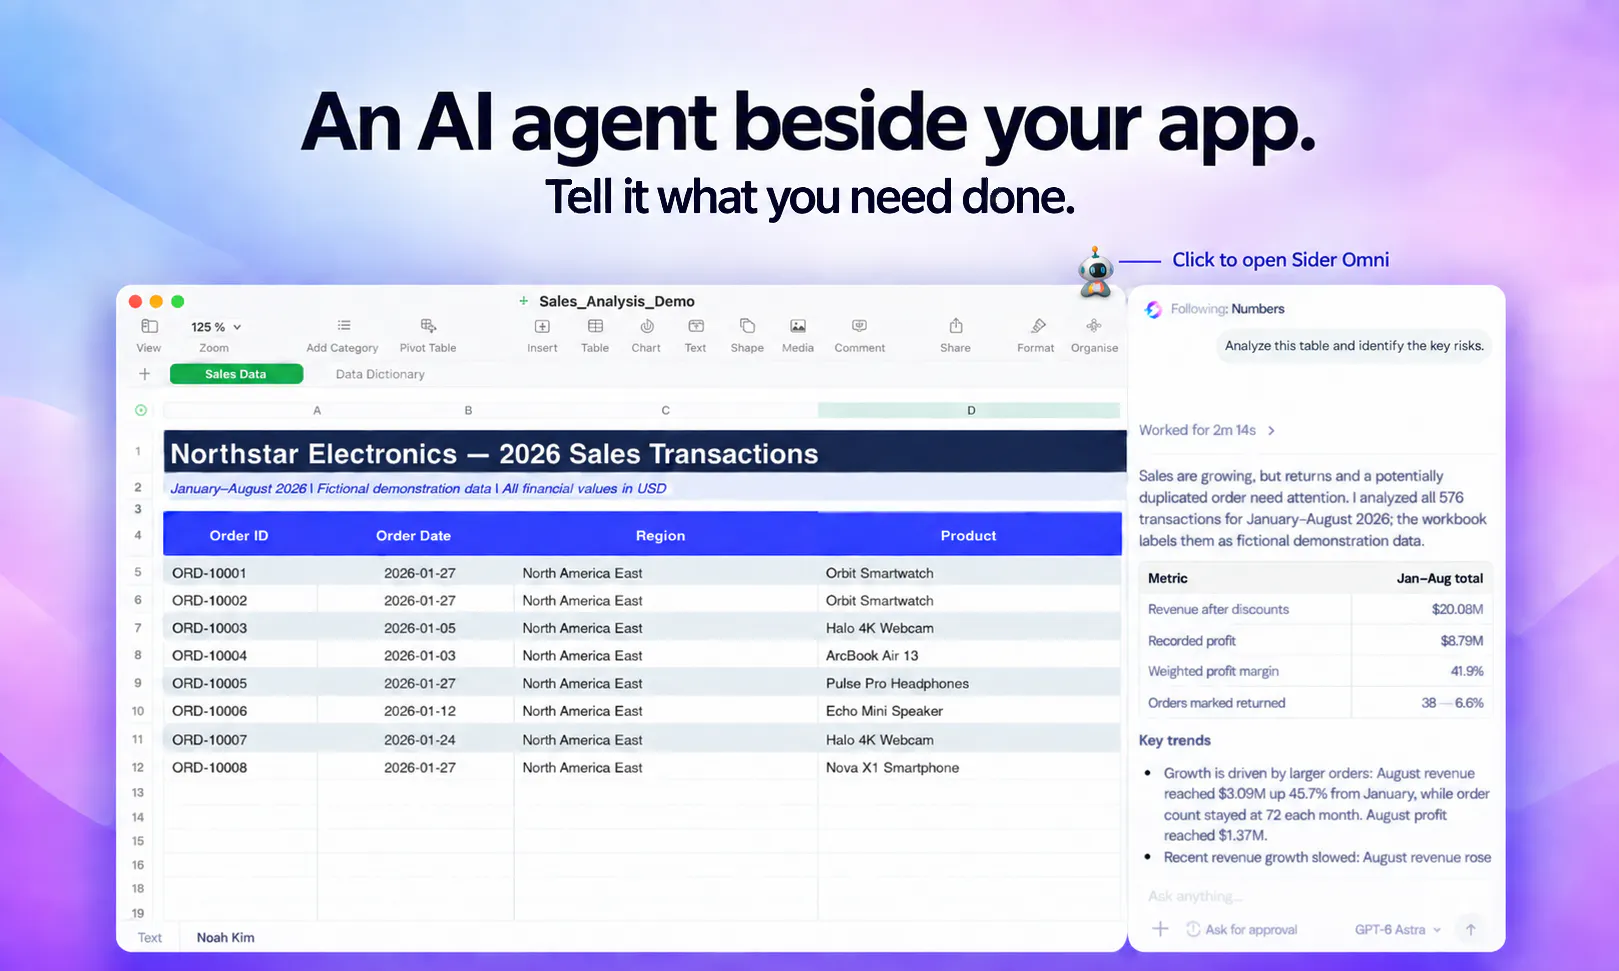Click the Sider logo beside Following: Numbers
The image size is (1619, 971).
pyautogui.click(x=1153, y=309)
